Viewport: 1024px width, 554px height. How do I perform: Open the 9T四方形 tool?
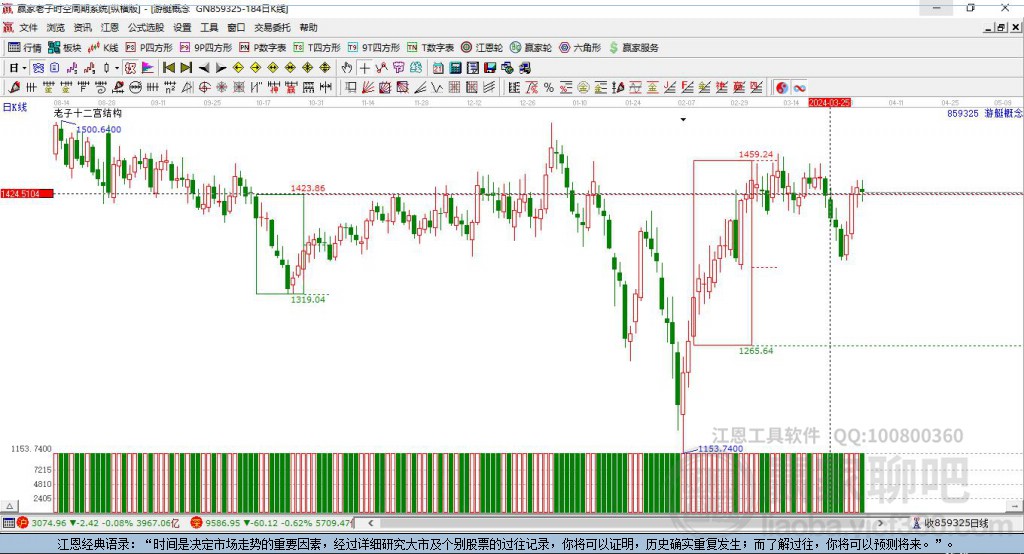(373, 48)
